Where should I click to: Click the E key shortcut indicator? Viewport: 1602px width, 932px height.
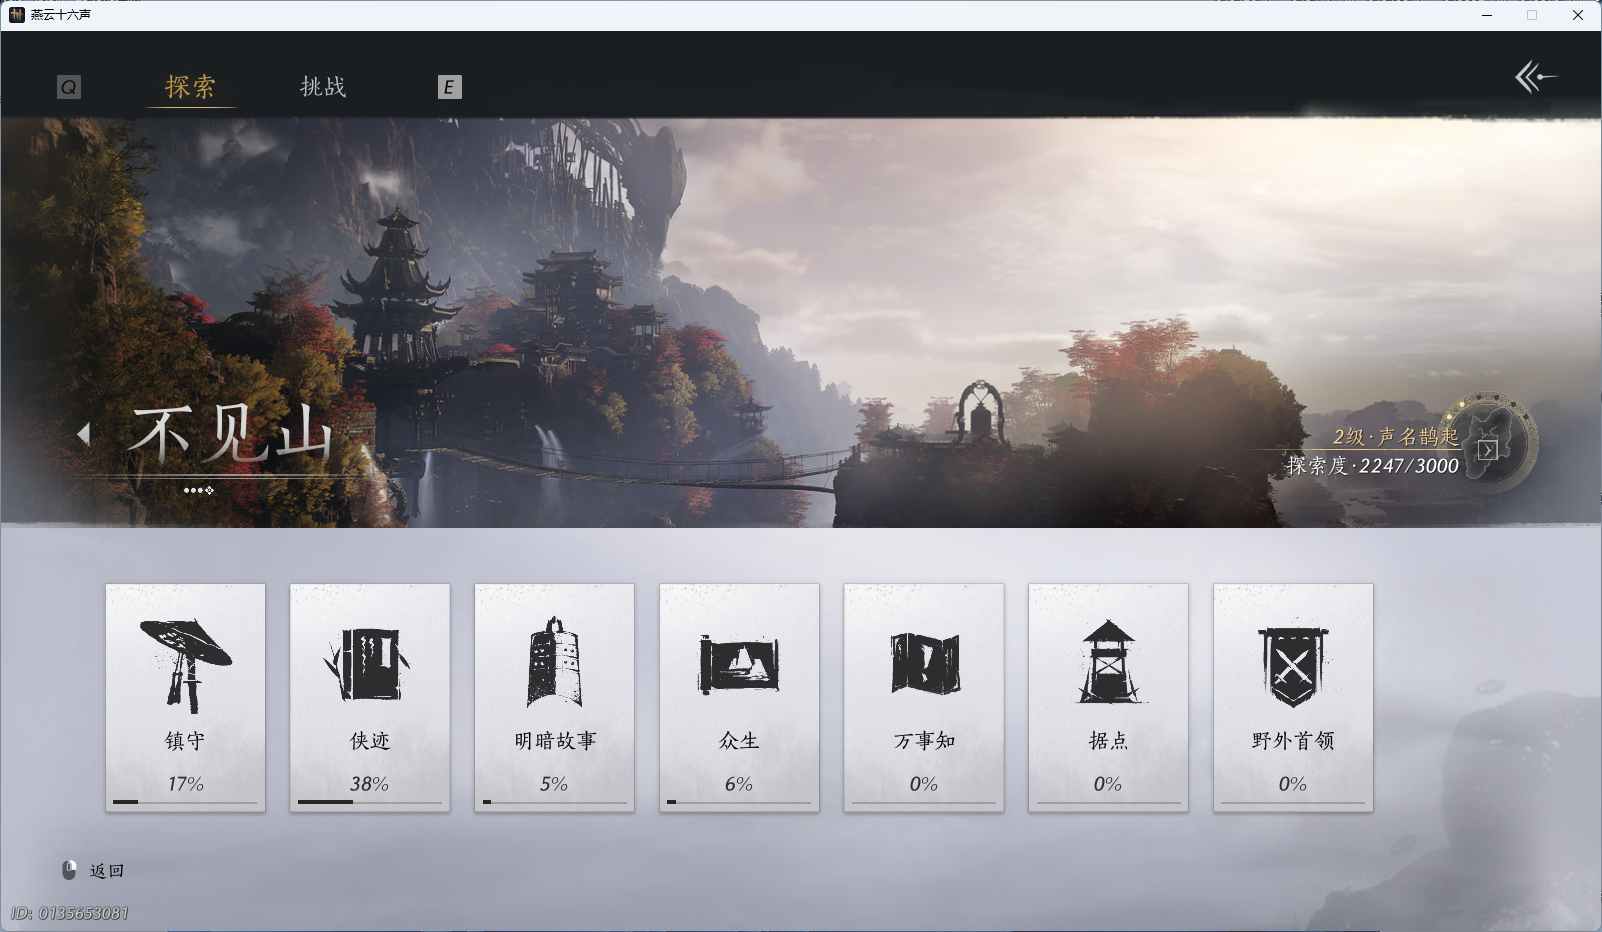click(x=450, y=87)
